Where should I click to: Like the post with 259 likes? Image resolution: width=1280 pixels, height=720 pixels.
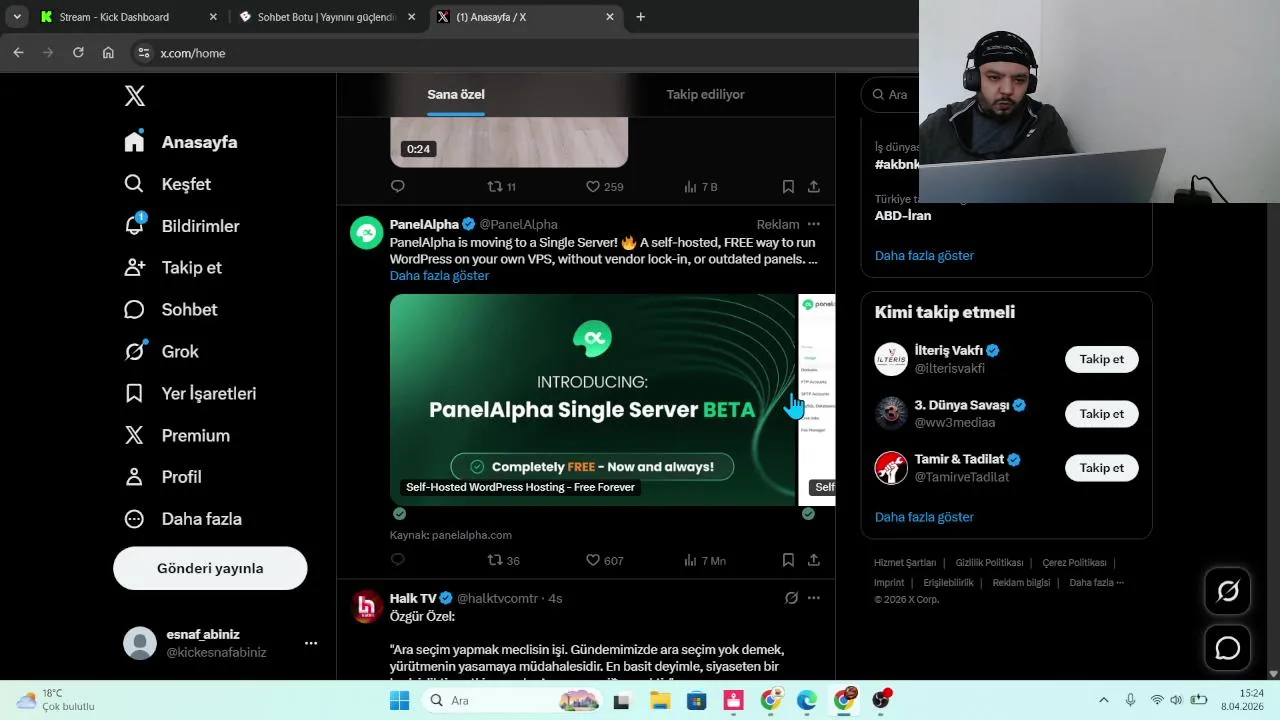[604, 186]
